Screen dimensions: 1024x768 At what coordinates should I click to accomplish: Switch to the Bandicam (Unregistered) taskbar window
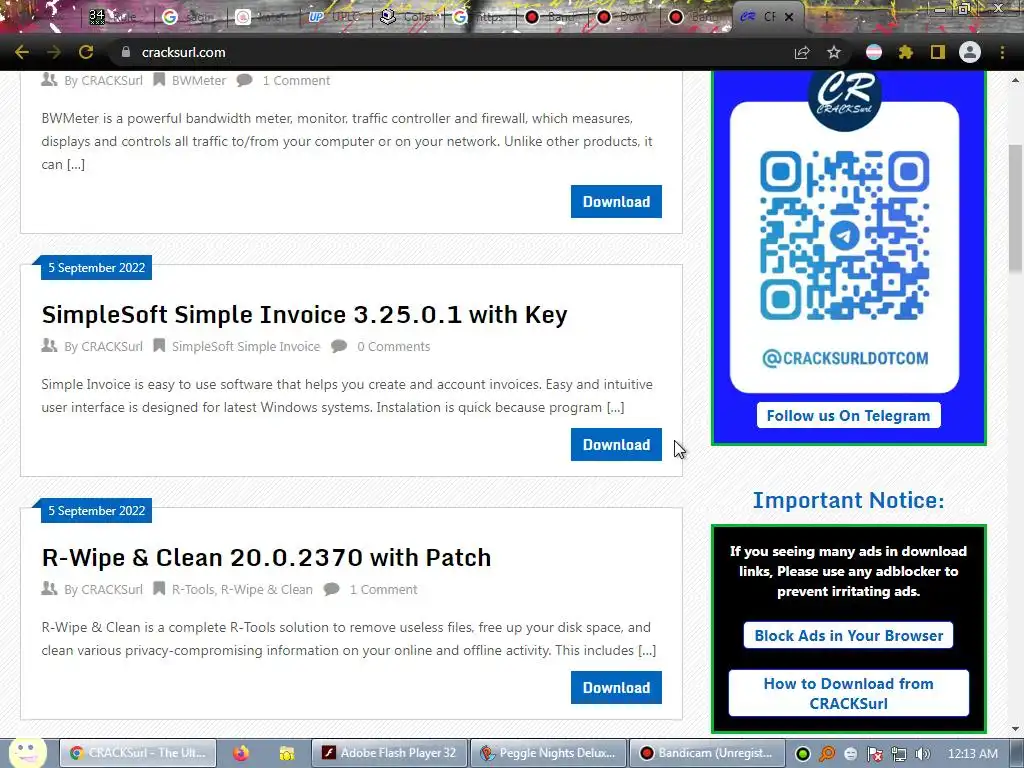pos(707,753)
